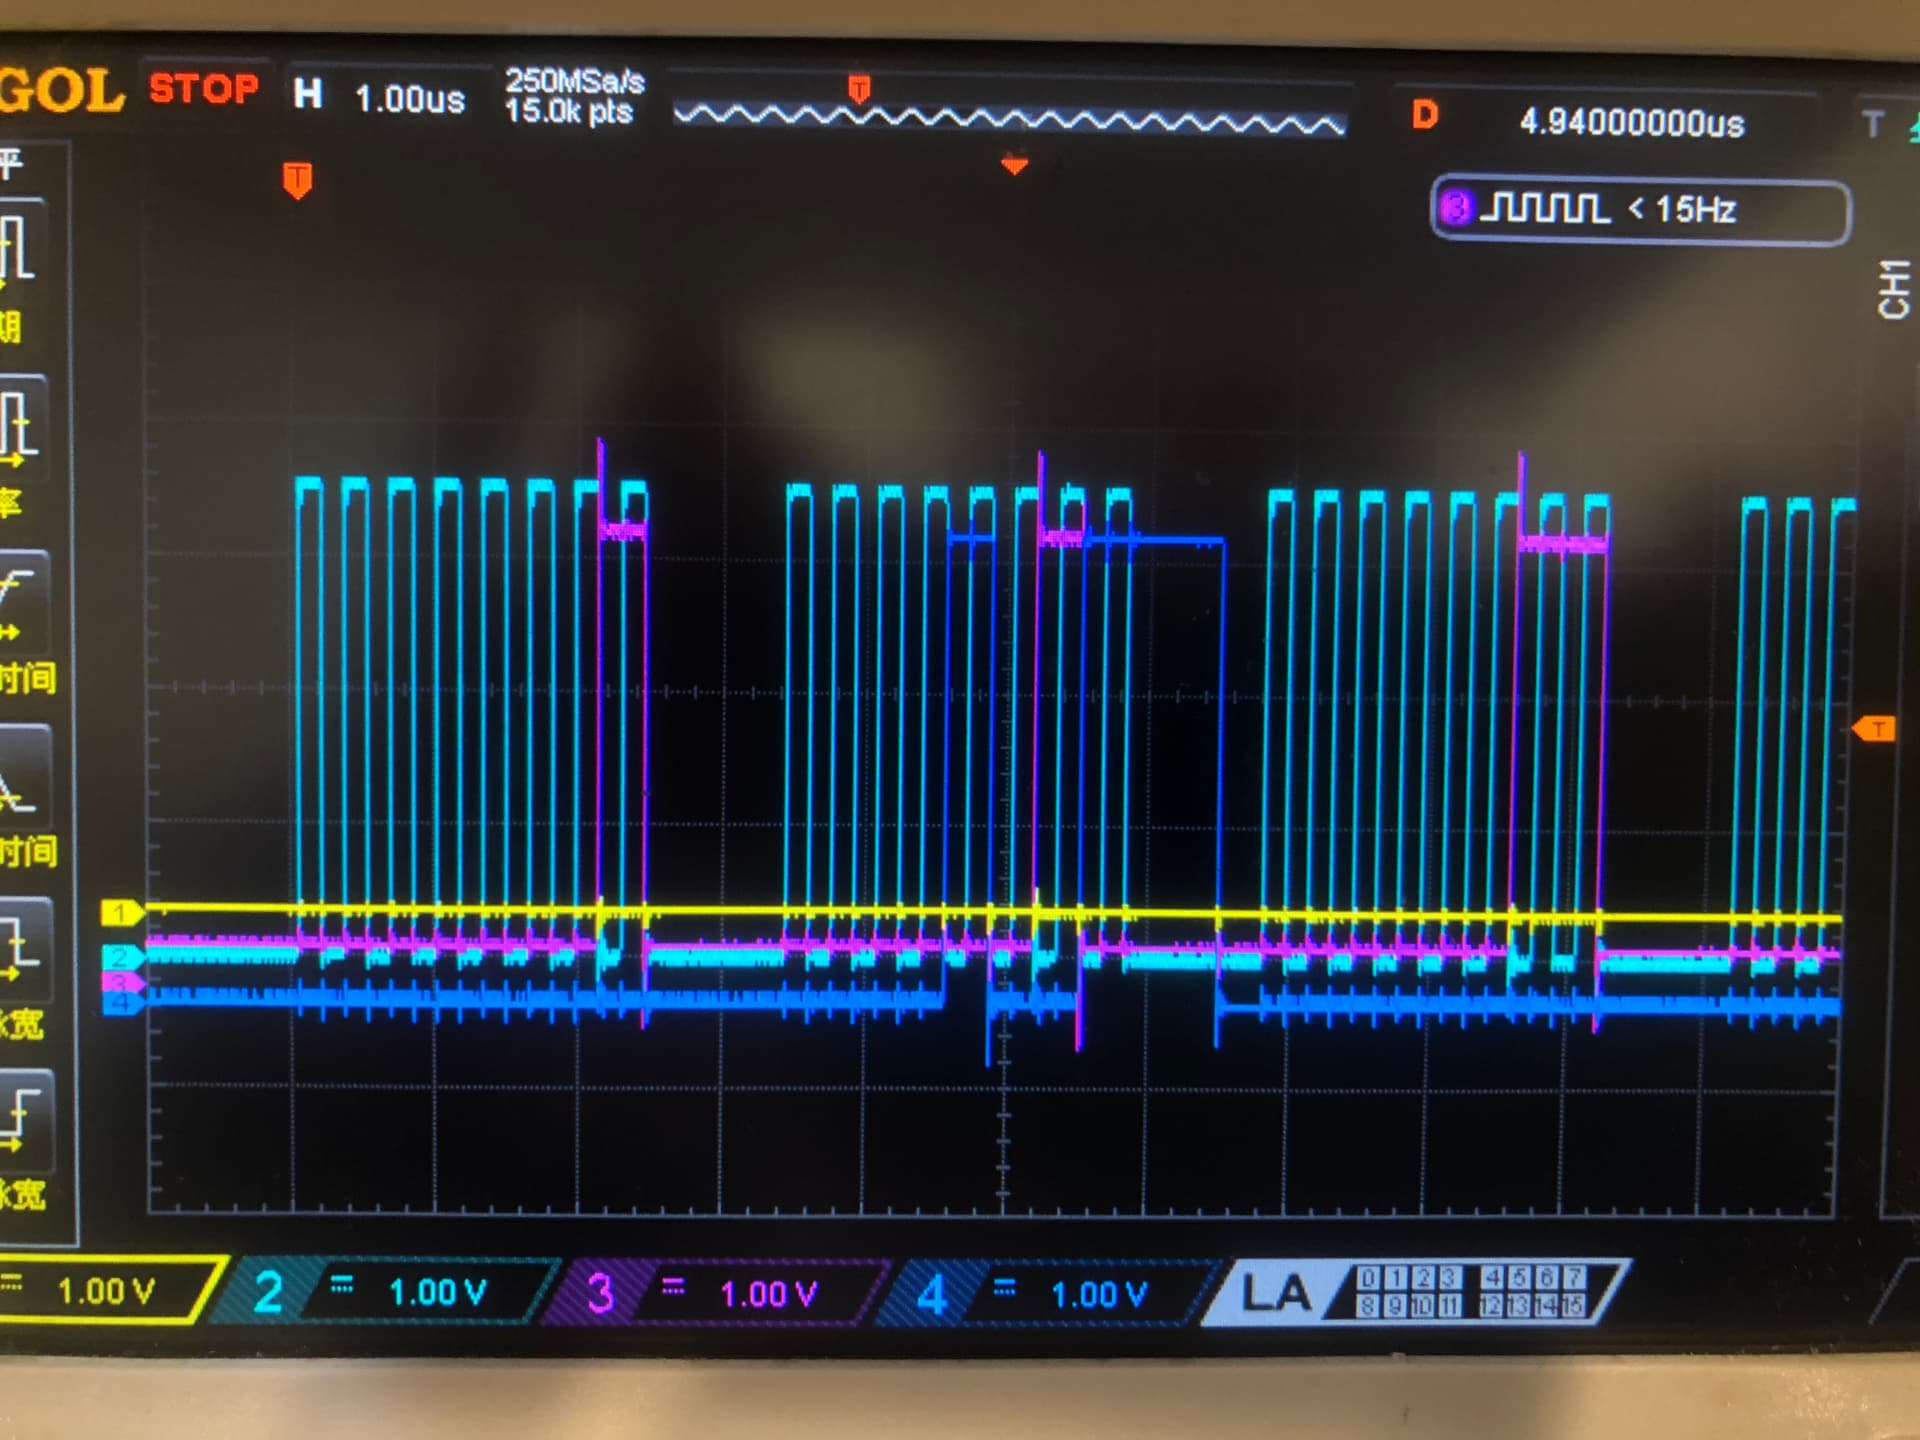Click the LA digital channels 0-15 indicator grid
This screenshot has height=1440, width=1920.
click(x=1470, y=1292)
